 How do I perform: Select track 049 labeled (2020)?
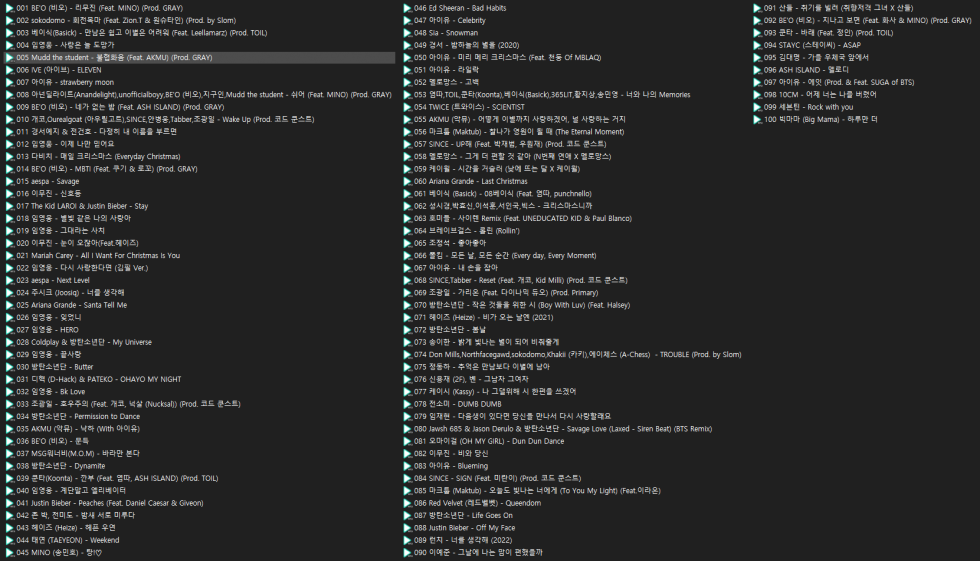(466, 45)
